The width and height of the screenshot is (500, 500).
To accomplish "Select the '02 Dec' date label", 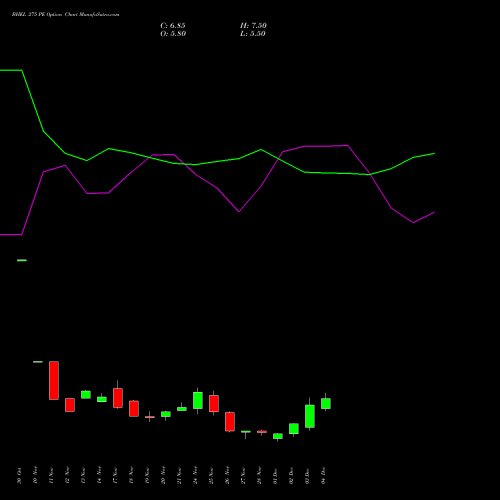I will (x=291, y=476).
